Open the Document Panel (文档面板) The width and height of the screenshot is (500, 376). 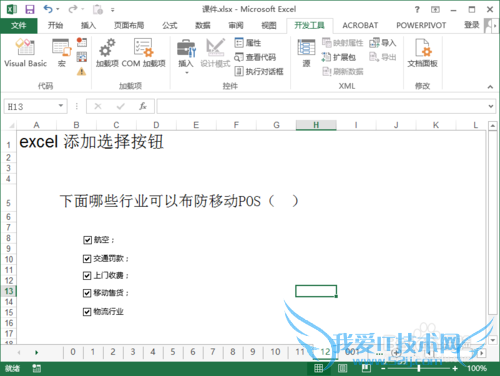click(x=422, y=53)
